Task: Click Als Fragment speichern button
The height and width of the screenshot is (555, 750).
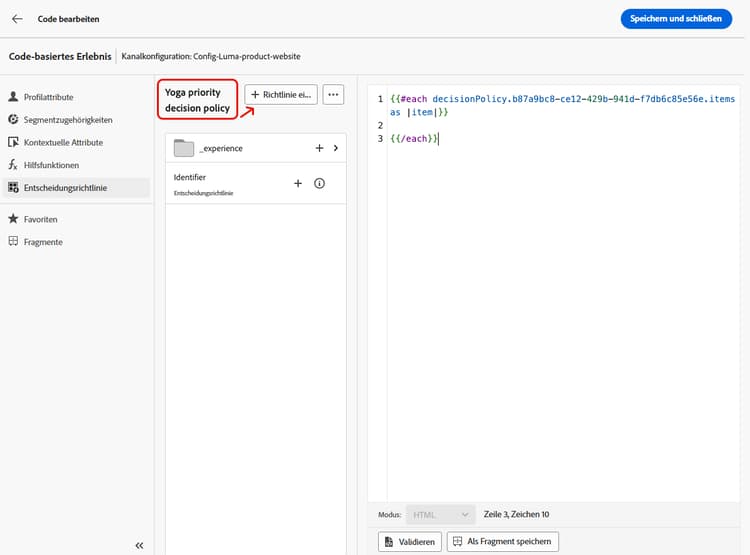Action: coord(503,542)
